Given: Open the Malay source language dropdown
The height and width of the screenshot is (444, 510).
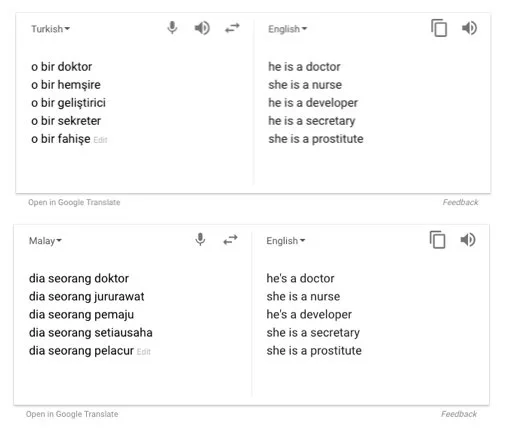Looking at the screenshot, I should tap(45, 241).
